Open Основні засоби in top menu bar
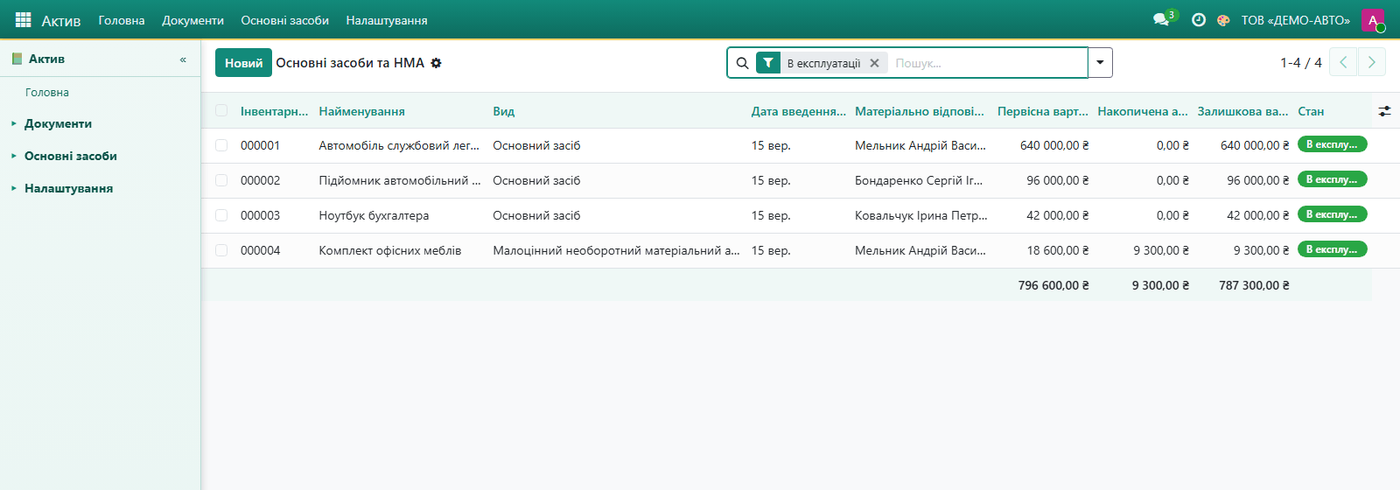The height and width of the screenshot is (490, 1400). tap(285, 20)
